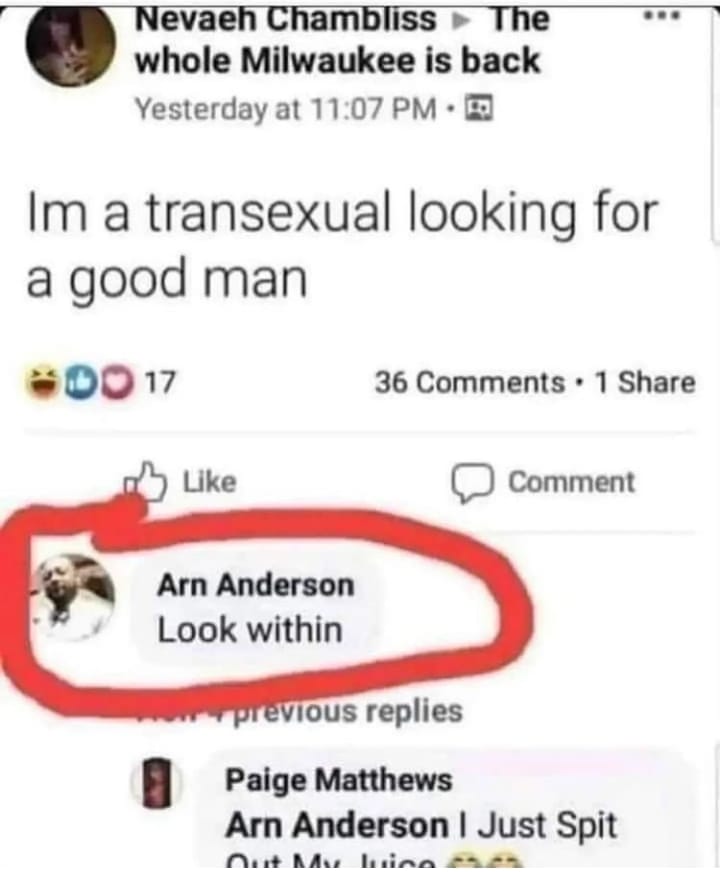Open the laughing Haha reaction icon

click(43, 383)
